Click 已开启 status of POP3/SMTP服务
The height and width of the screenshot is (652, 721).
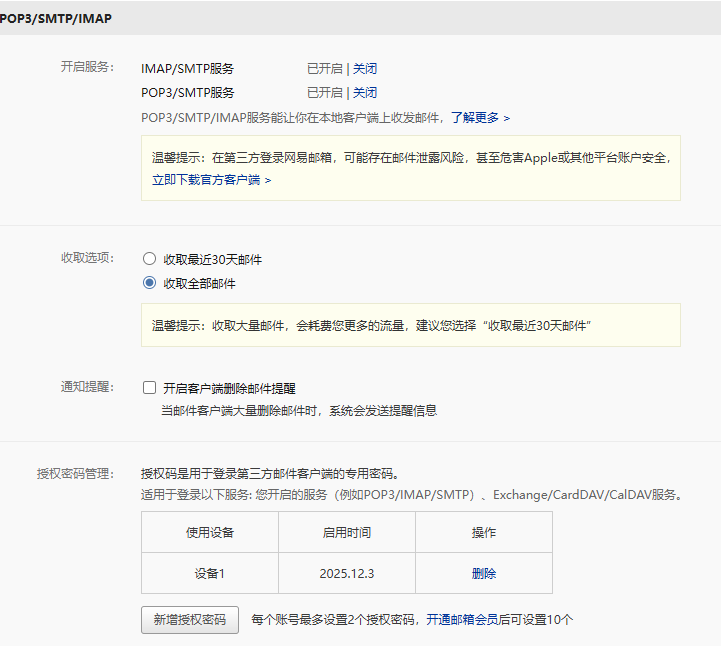point(324,93)
